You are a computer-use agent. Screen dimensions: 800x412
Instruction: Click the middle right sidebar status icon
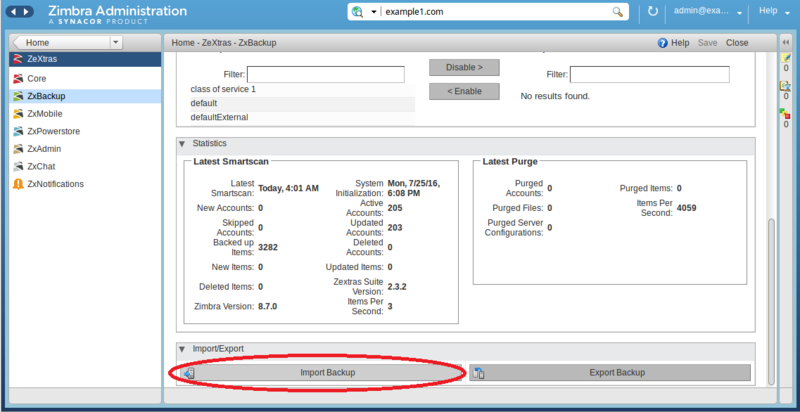pyautogui.click(x=786, y=86)
